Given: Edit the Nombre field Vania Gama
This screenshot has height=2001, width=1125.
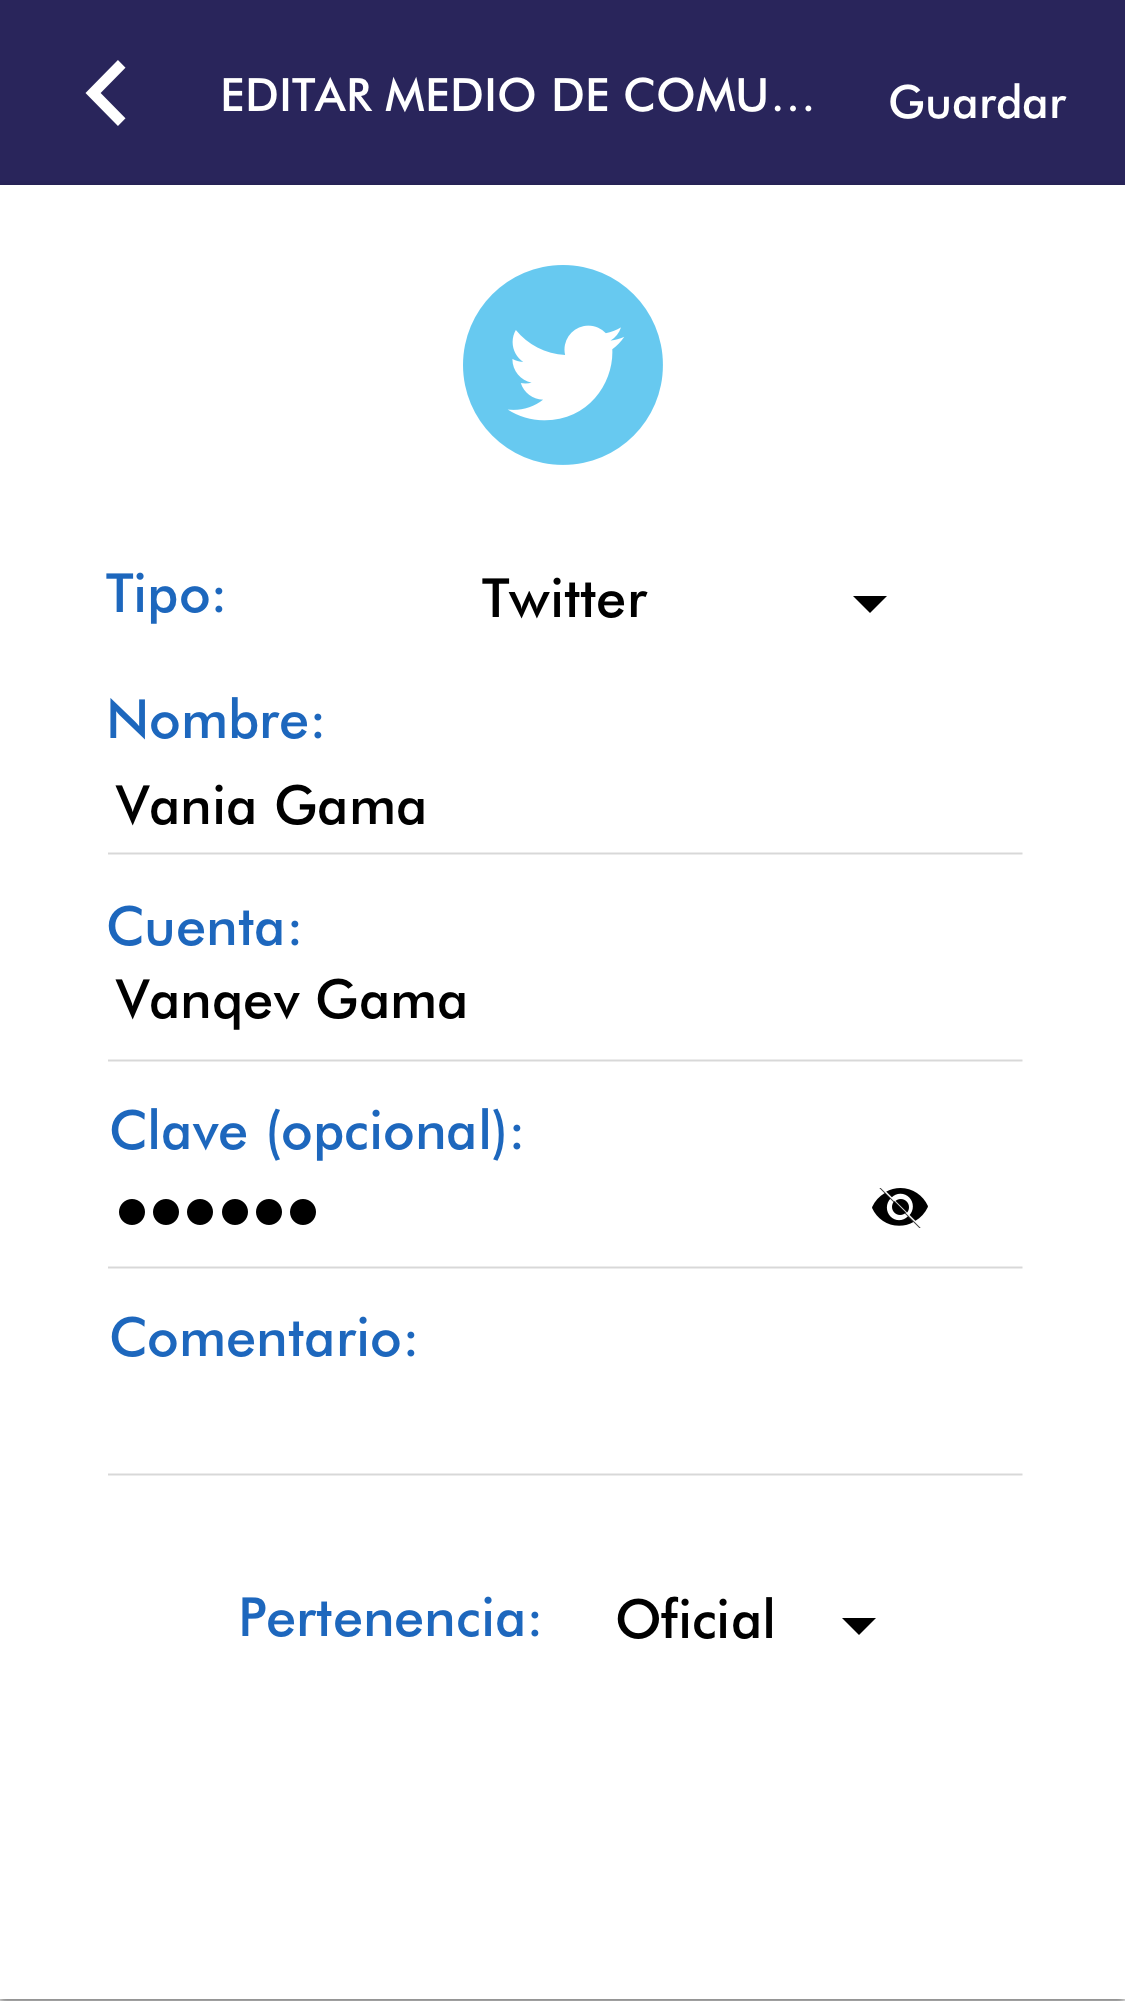Looking at the screenshot, I should 565,808.
